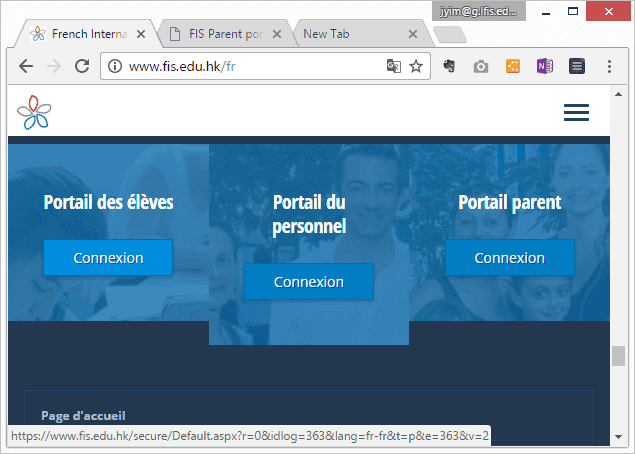Click the FIS school logo
The width and height of the screenshot is (635, 454).
33,112
